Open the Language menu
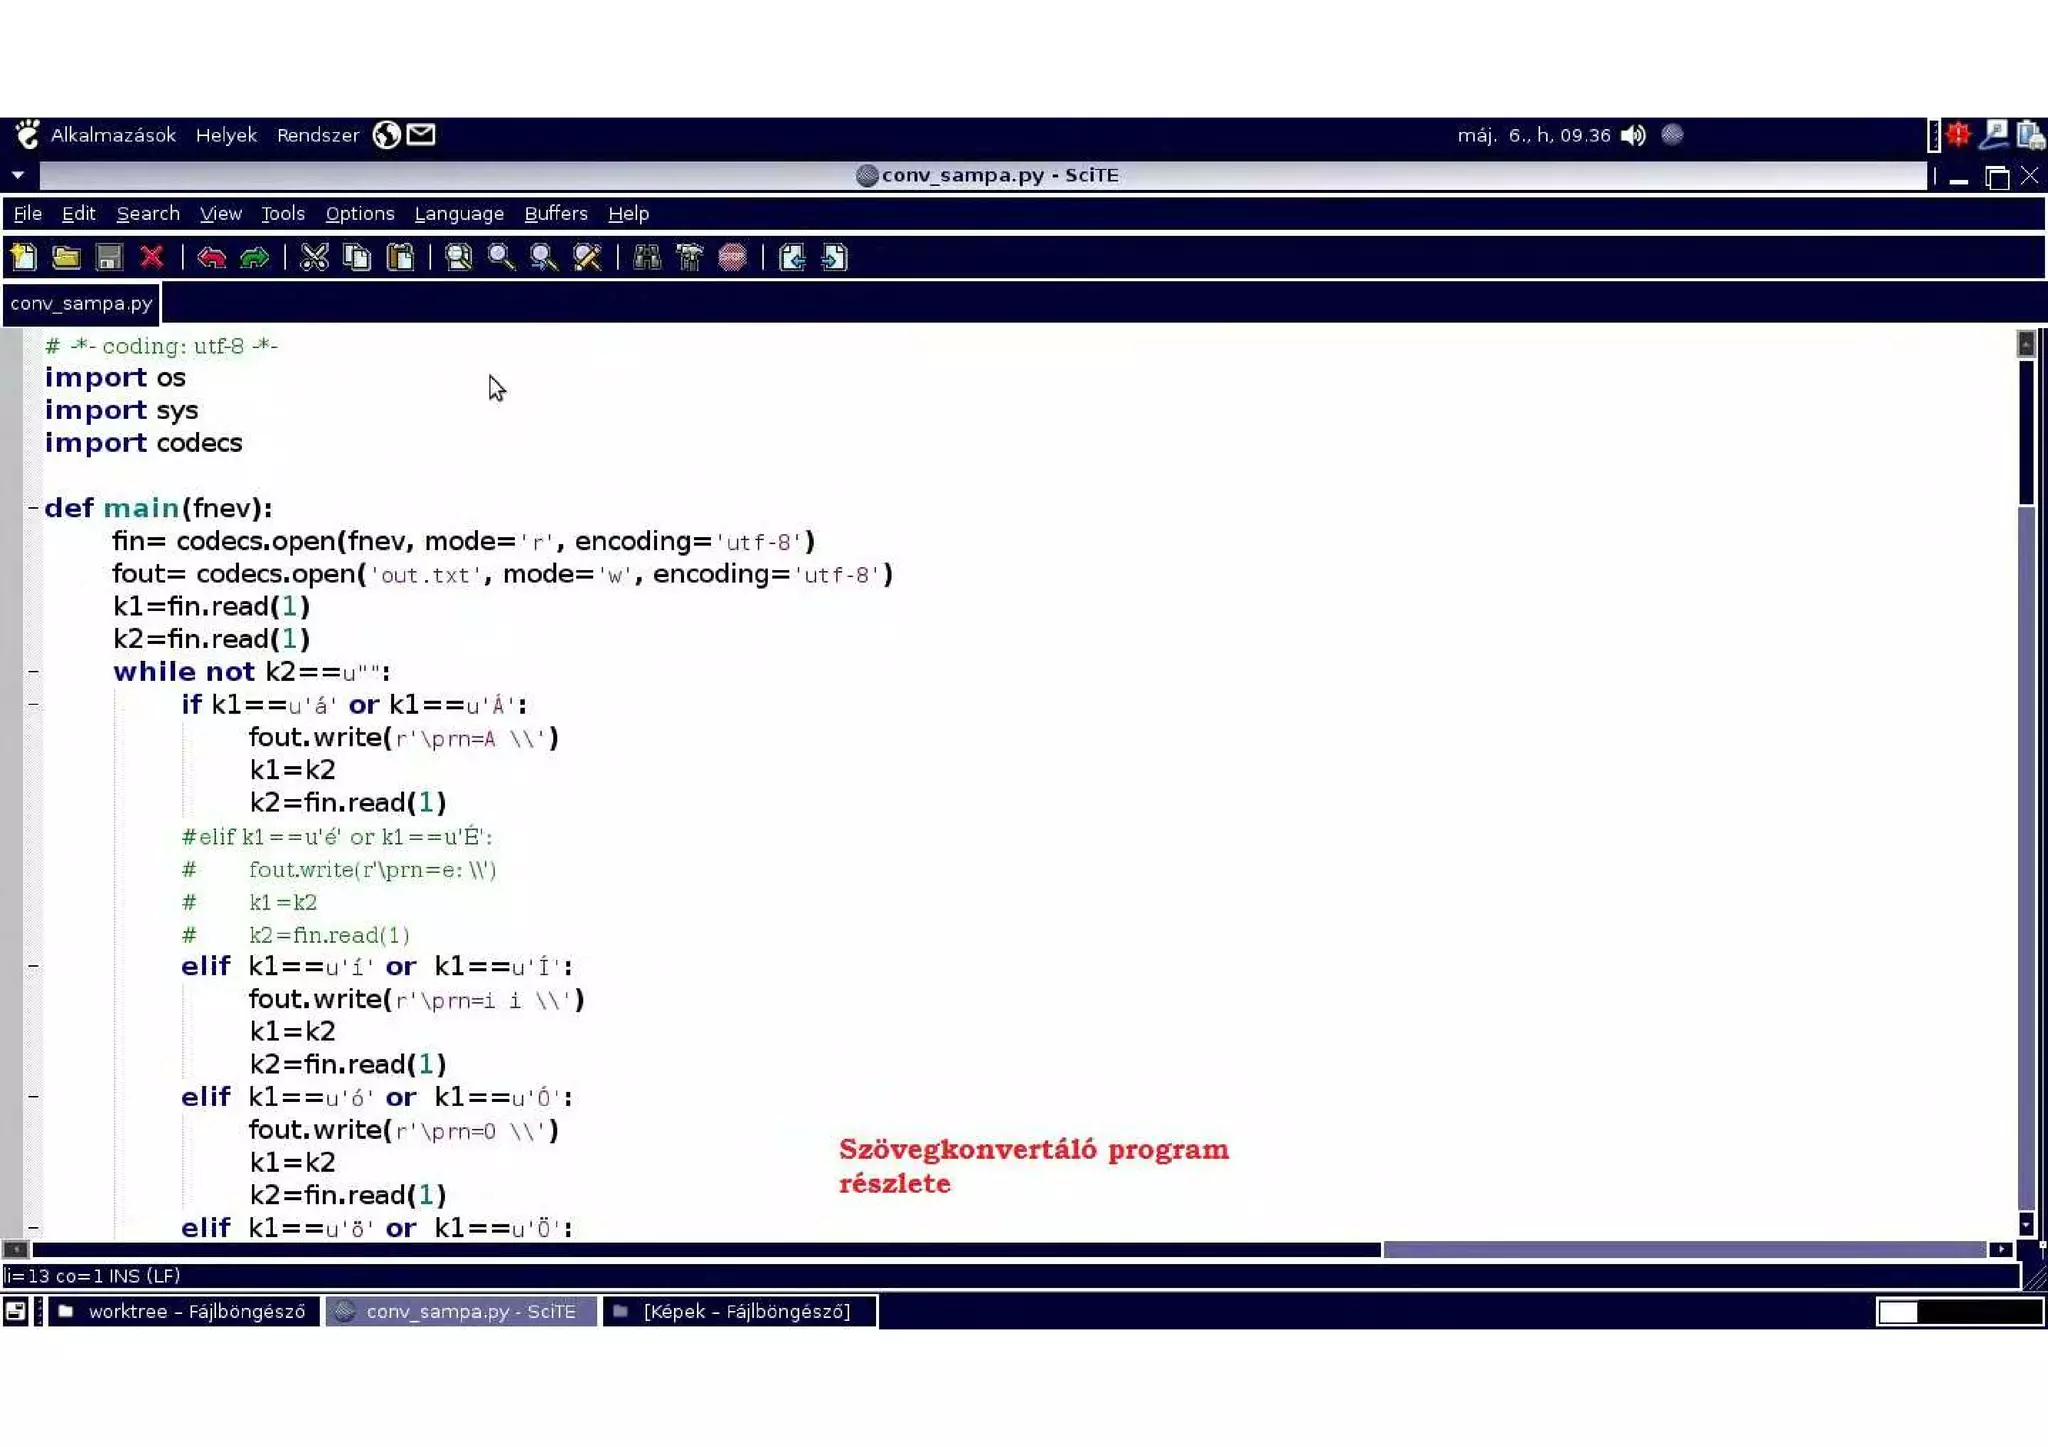 pyautogui.click(x=459, y=214)
